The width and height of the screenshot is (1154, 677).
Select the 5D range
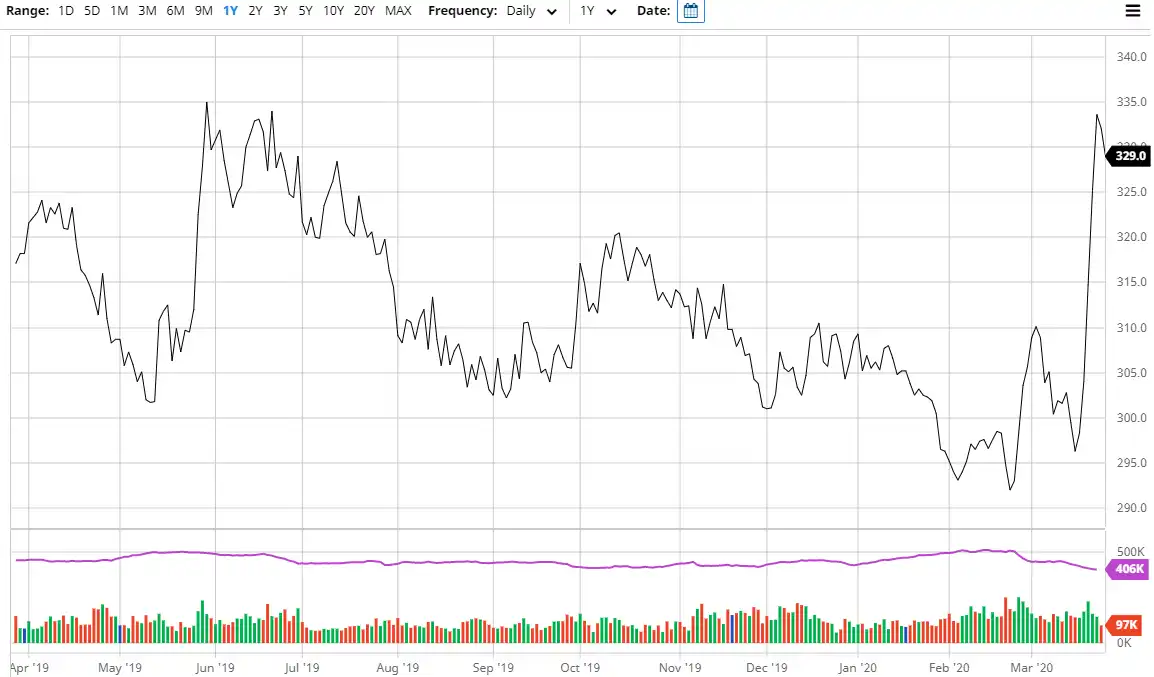(x=92, y=11)
